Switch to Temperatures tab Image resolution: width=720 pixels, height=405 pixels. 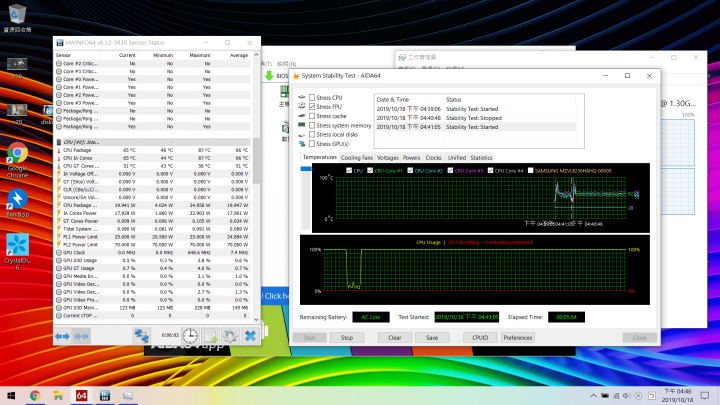coord(320,157)
